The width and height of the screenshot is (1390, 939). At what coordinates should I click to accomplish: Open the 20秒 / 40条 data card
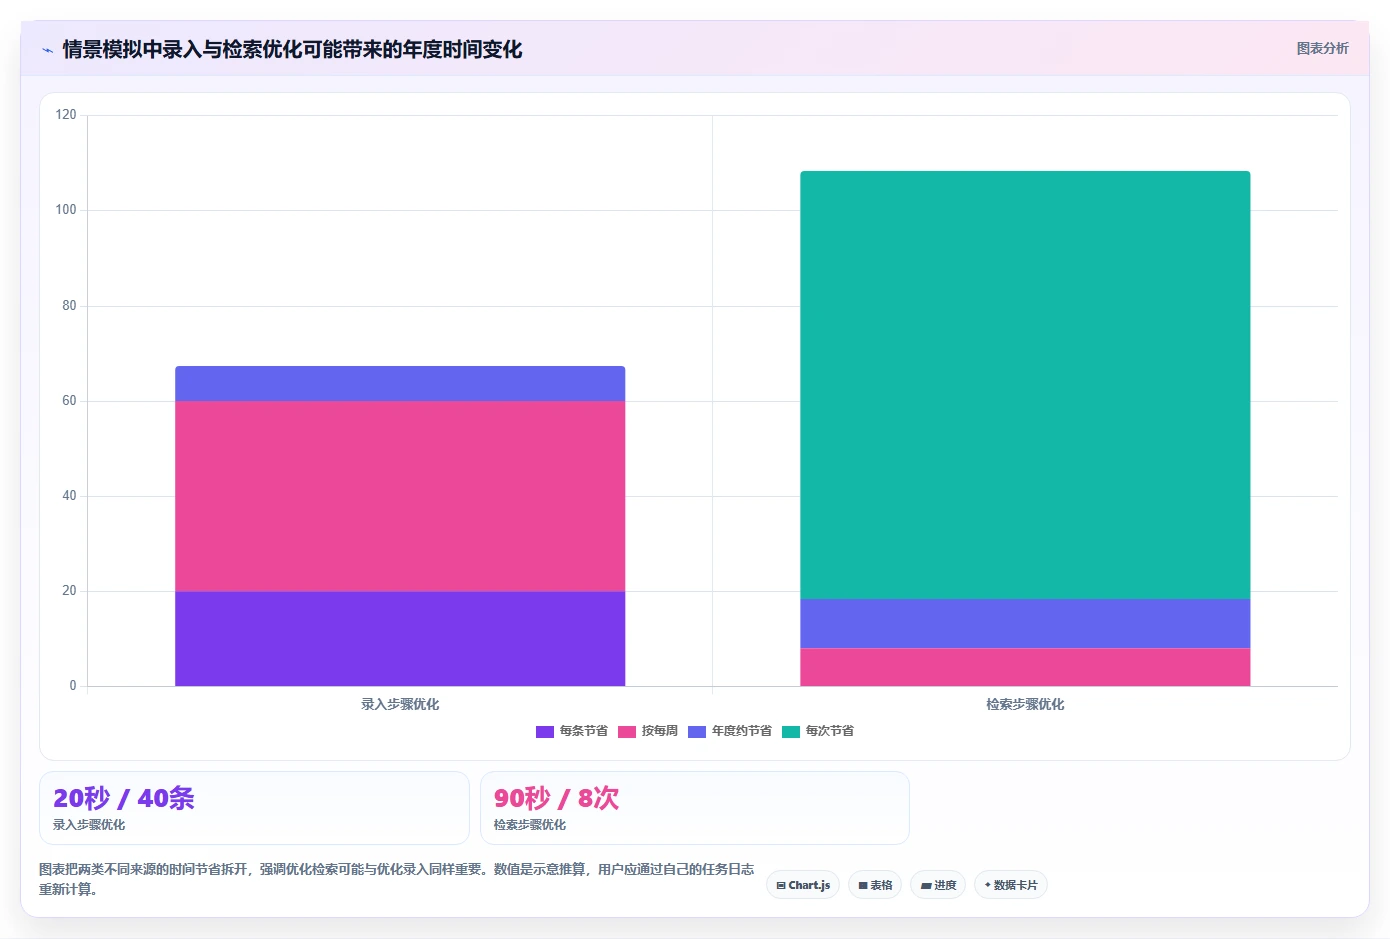point(254,808)
